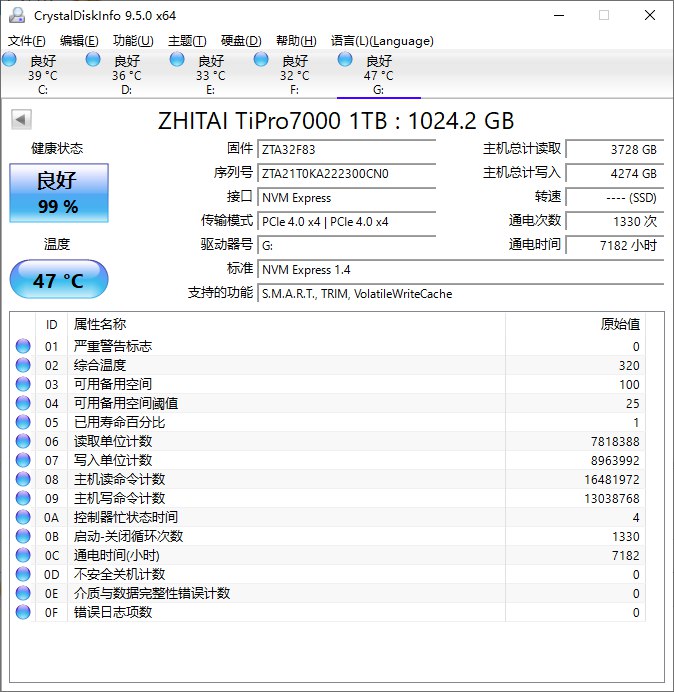This screenshot has height=692, width=674.
Task: Click total host writes value 4274 GB
Action: (614, 173)
